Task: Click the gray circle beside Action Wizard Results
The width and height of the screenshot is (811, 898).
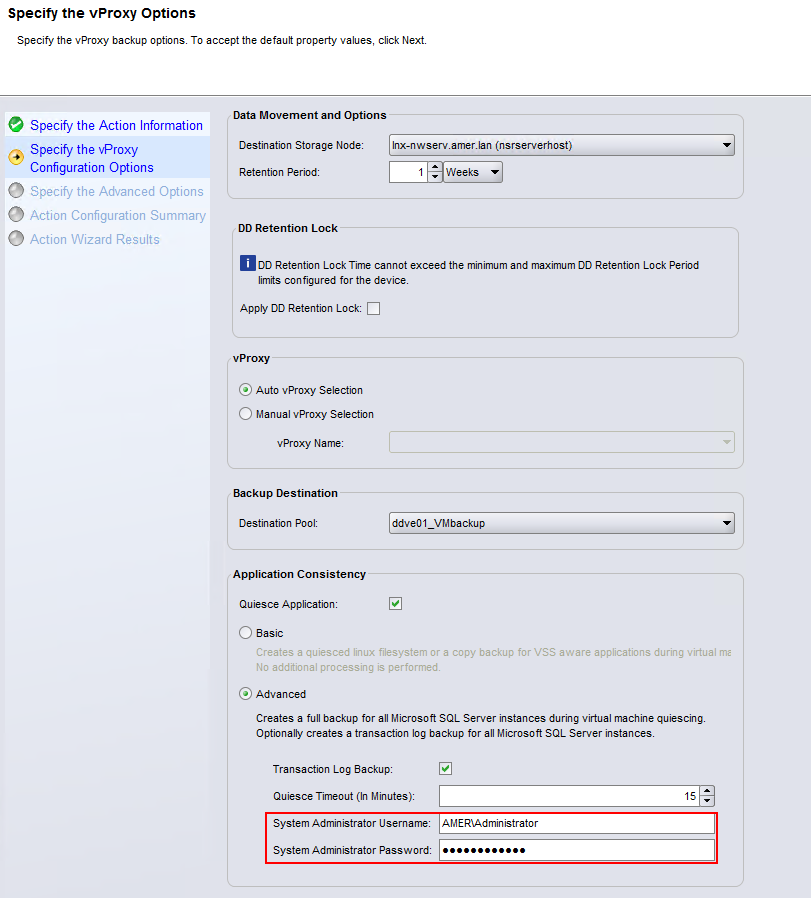Action: click(18, 239)
